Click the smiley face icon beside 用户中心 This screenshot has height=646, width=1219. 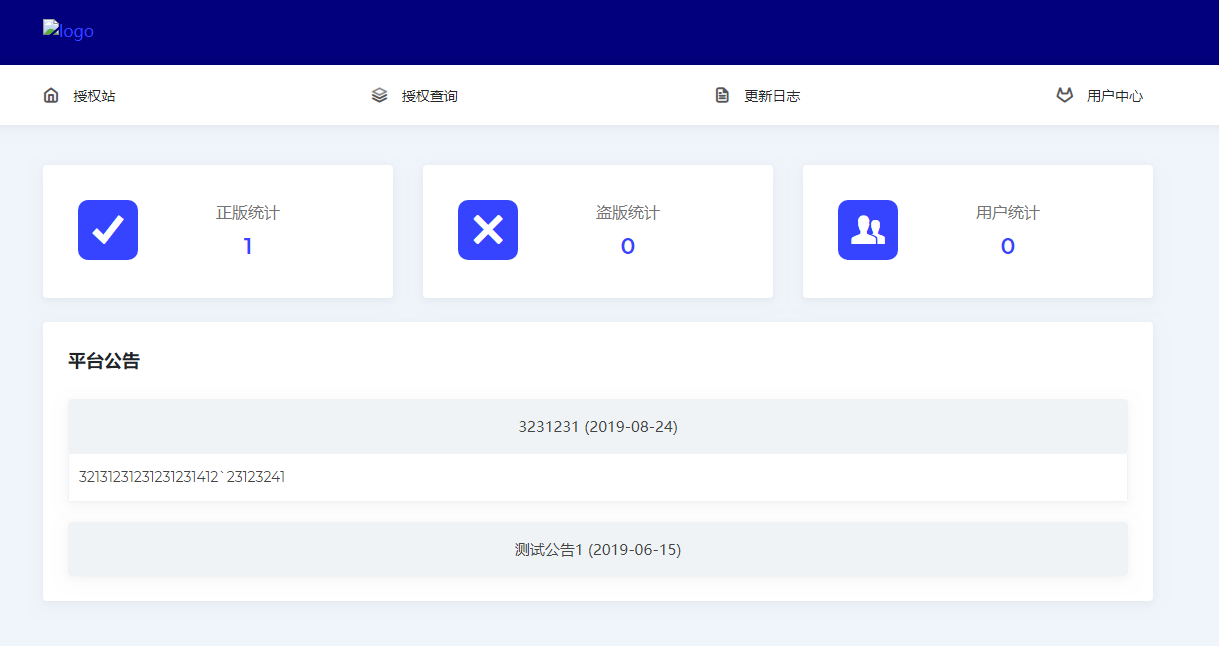[x=1065, y=94]
